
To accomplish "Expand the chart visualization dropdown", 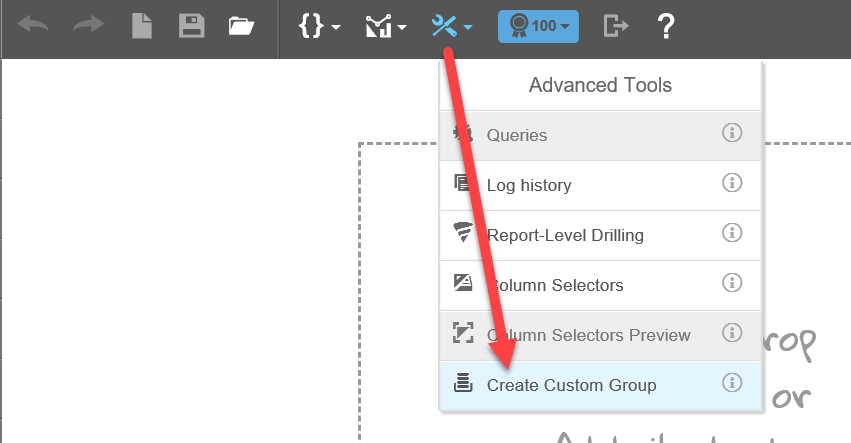I will tap(386, 26).
